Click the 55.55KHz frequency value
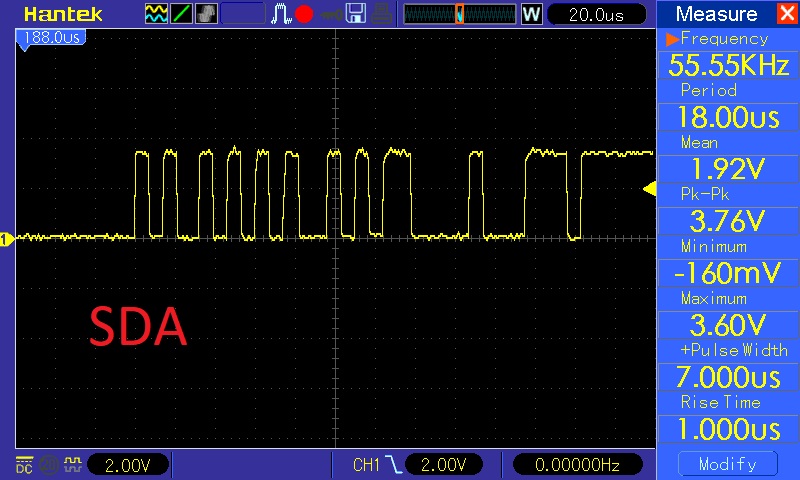This screenshot has height=480, width=800. coord(728,65)
